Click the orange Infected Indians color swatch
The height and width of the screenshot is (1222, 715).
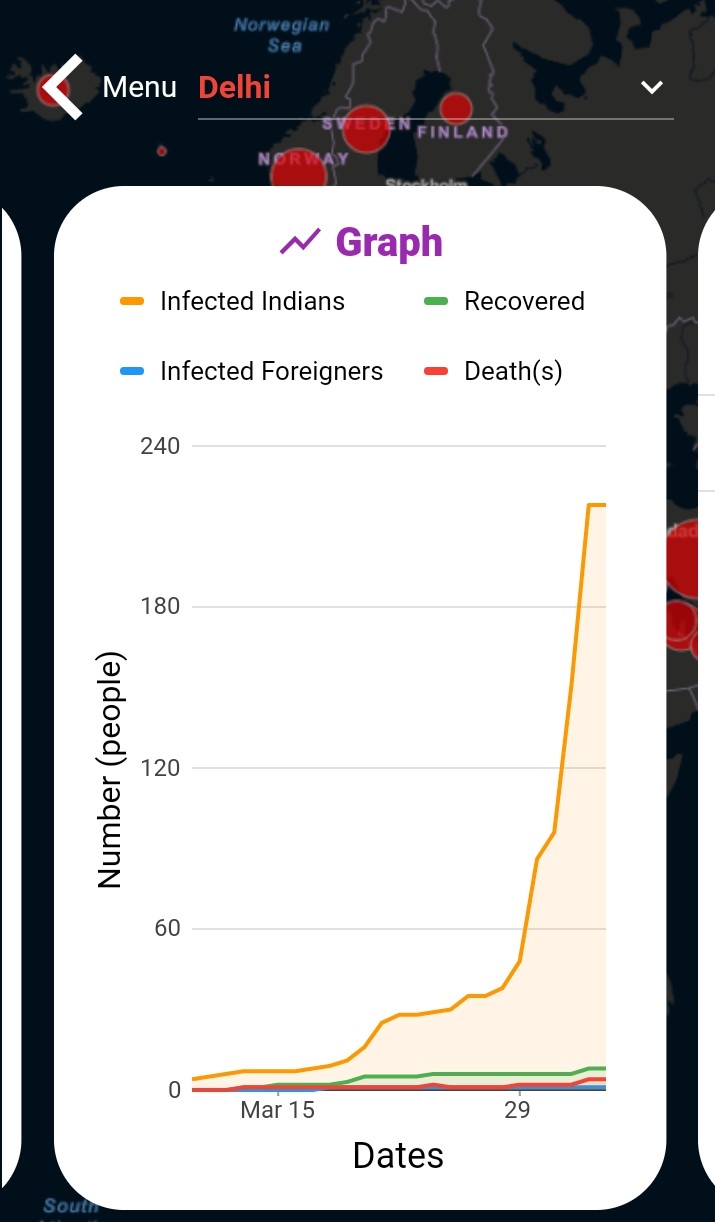(132, 301)
